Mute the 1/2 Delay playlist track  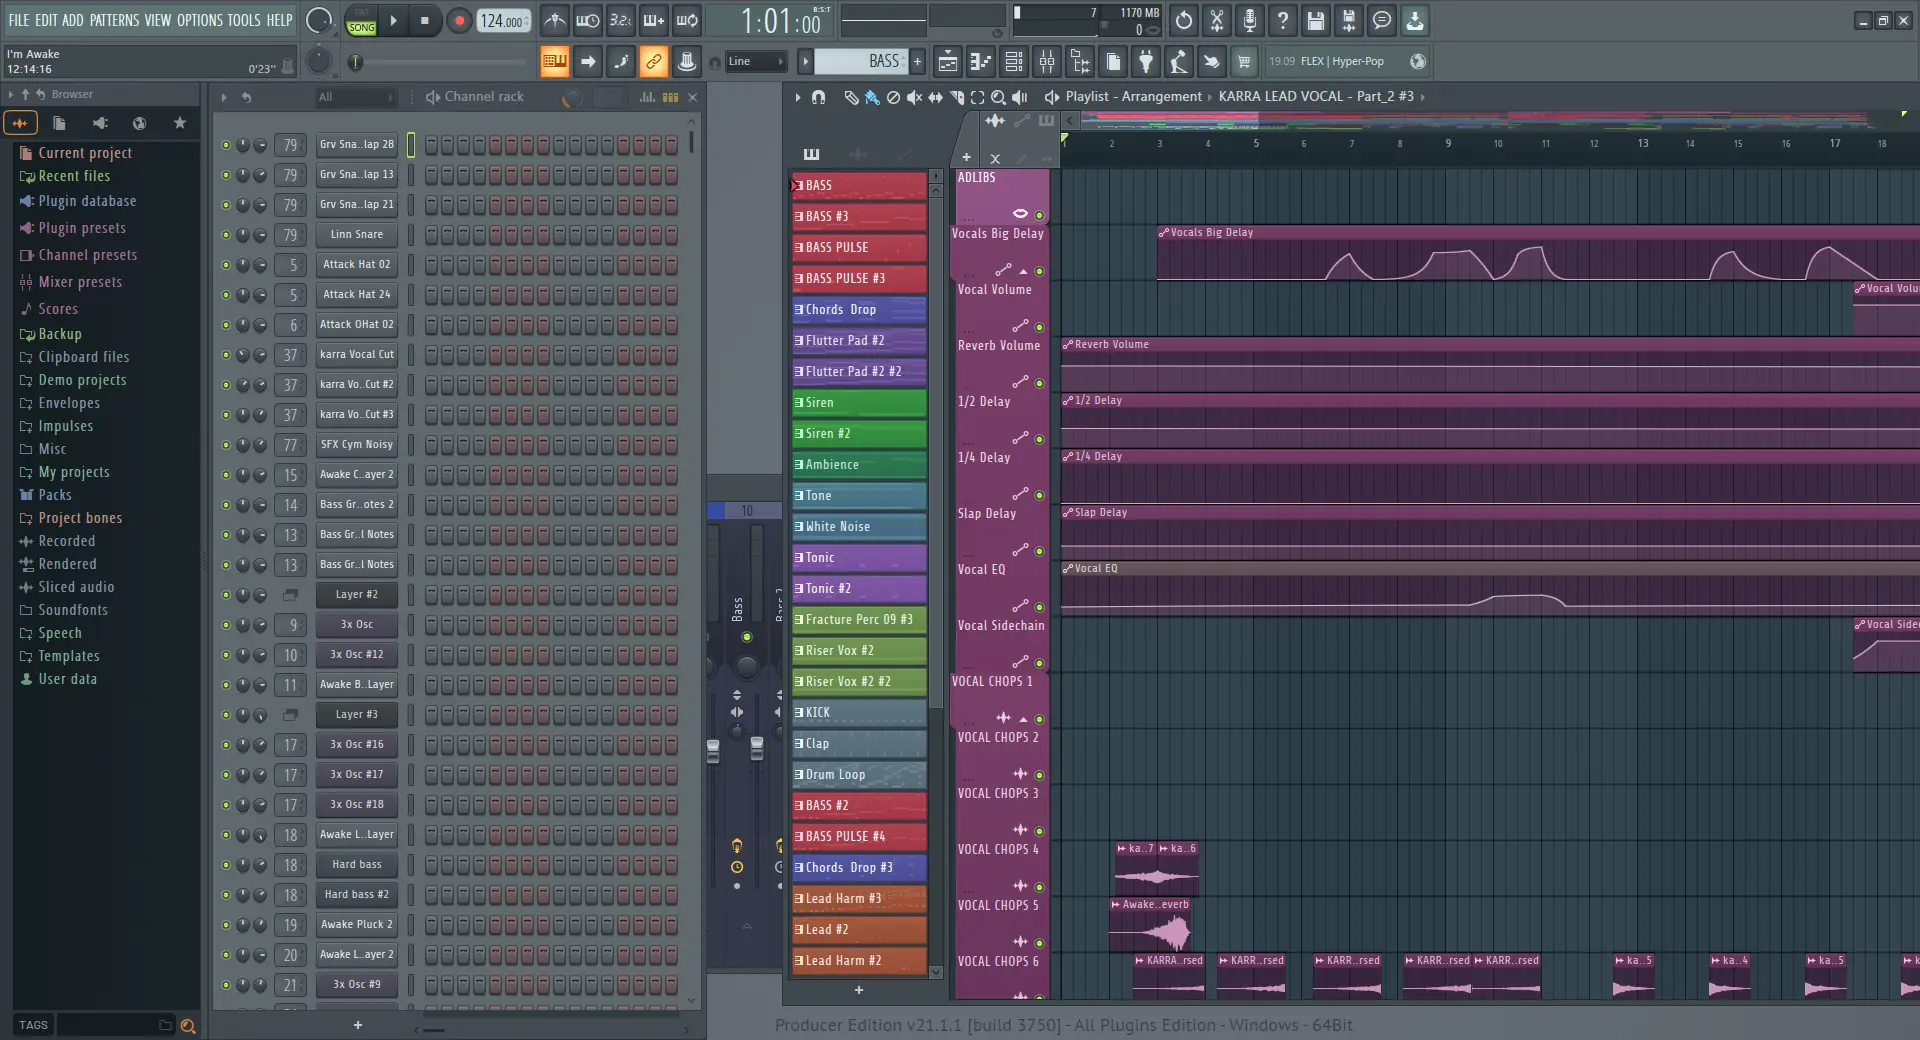tap(1040, 439)
